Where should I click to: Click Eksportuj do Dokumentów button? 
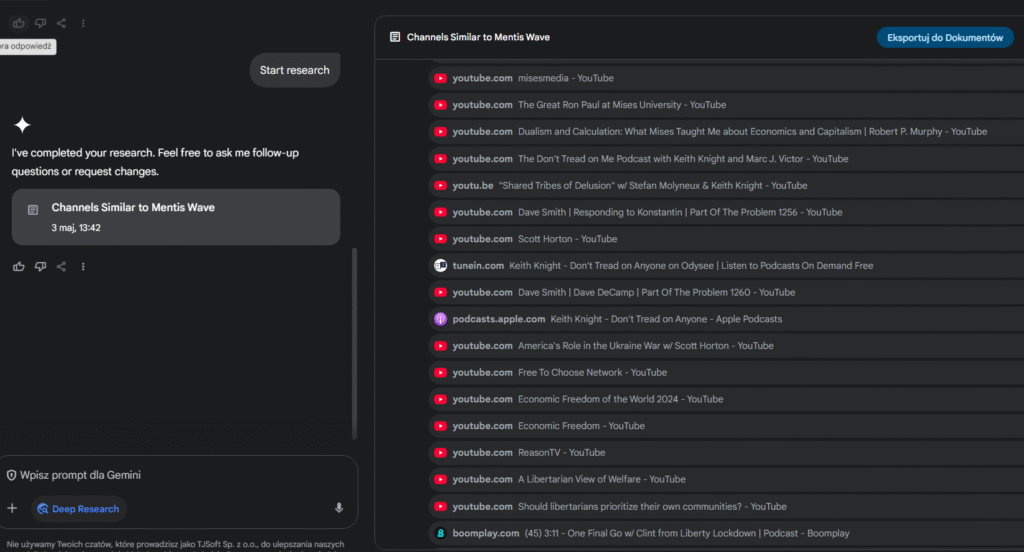tap(944, 38)
